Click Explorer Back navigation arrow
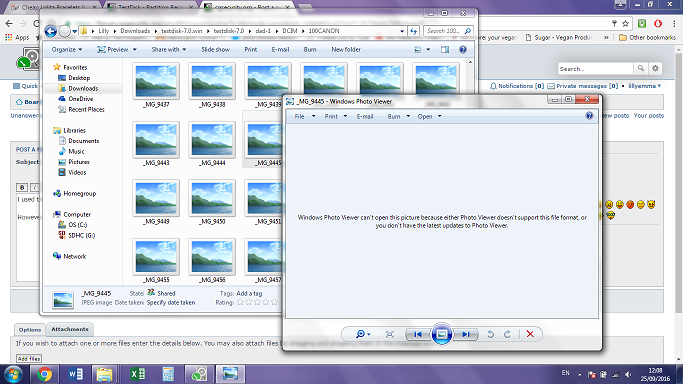 coord(51,31)
